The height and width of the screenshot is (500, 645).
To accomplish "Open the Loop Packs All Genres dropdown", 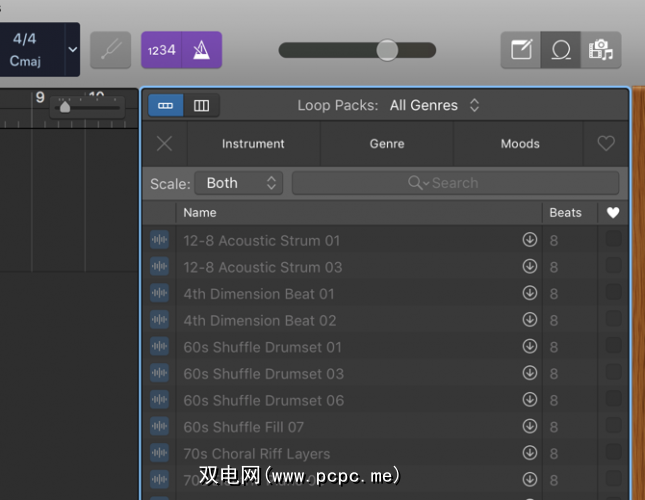I will [x=434, y=105].
